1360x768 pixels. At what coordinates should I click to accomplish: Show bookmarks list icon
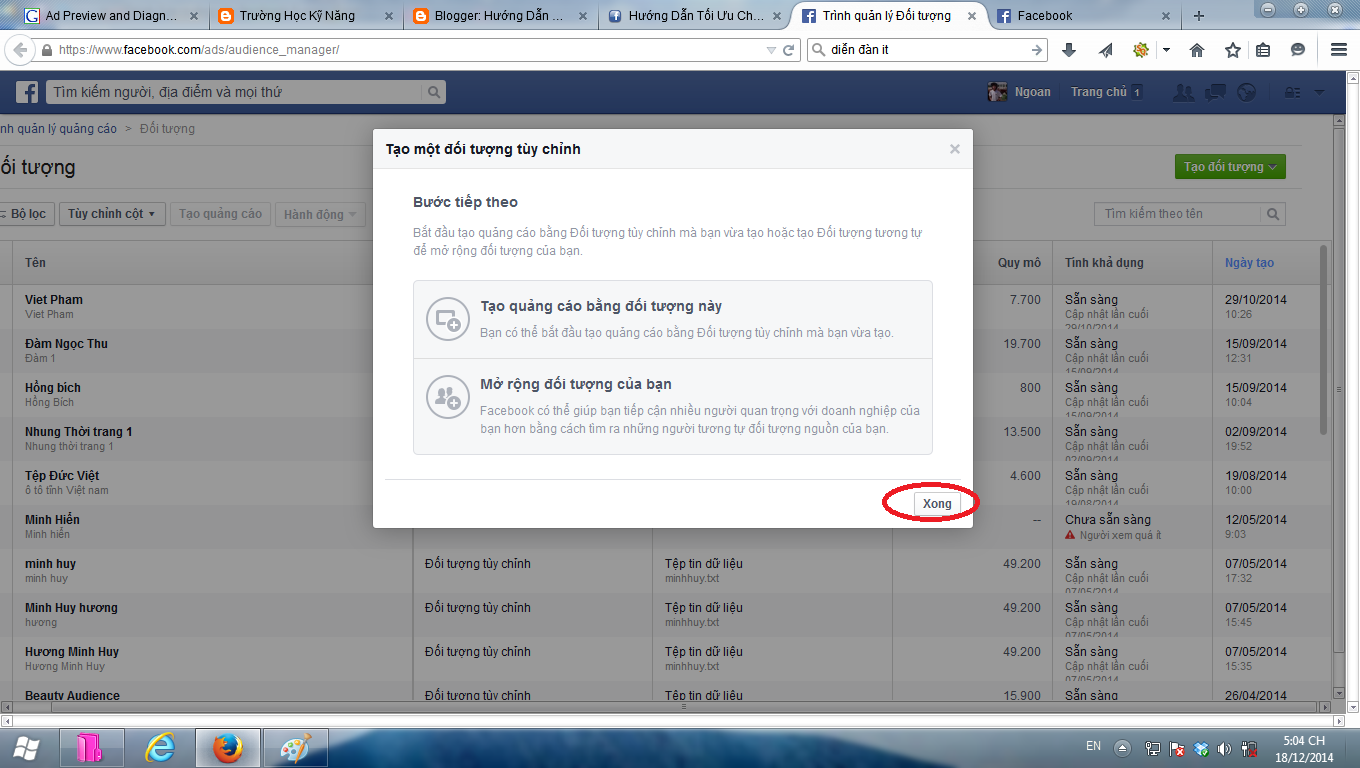(x=1263, y=50)
